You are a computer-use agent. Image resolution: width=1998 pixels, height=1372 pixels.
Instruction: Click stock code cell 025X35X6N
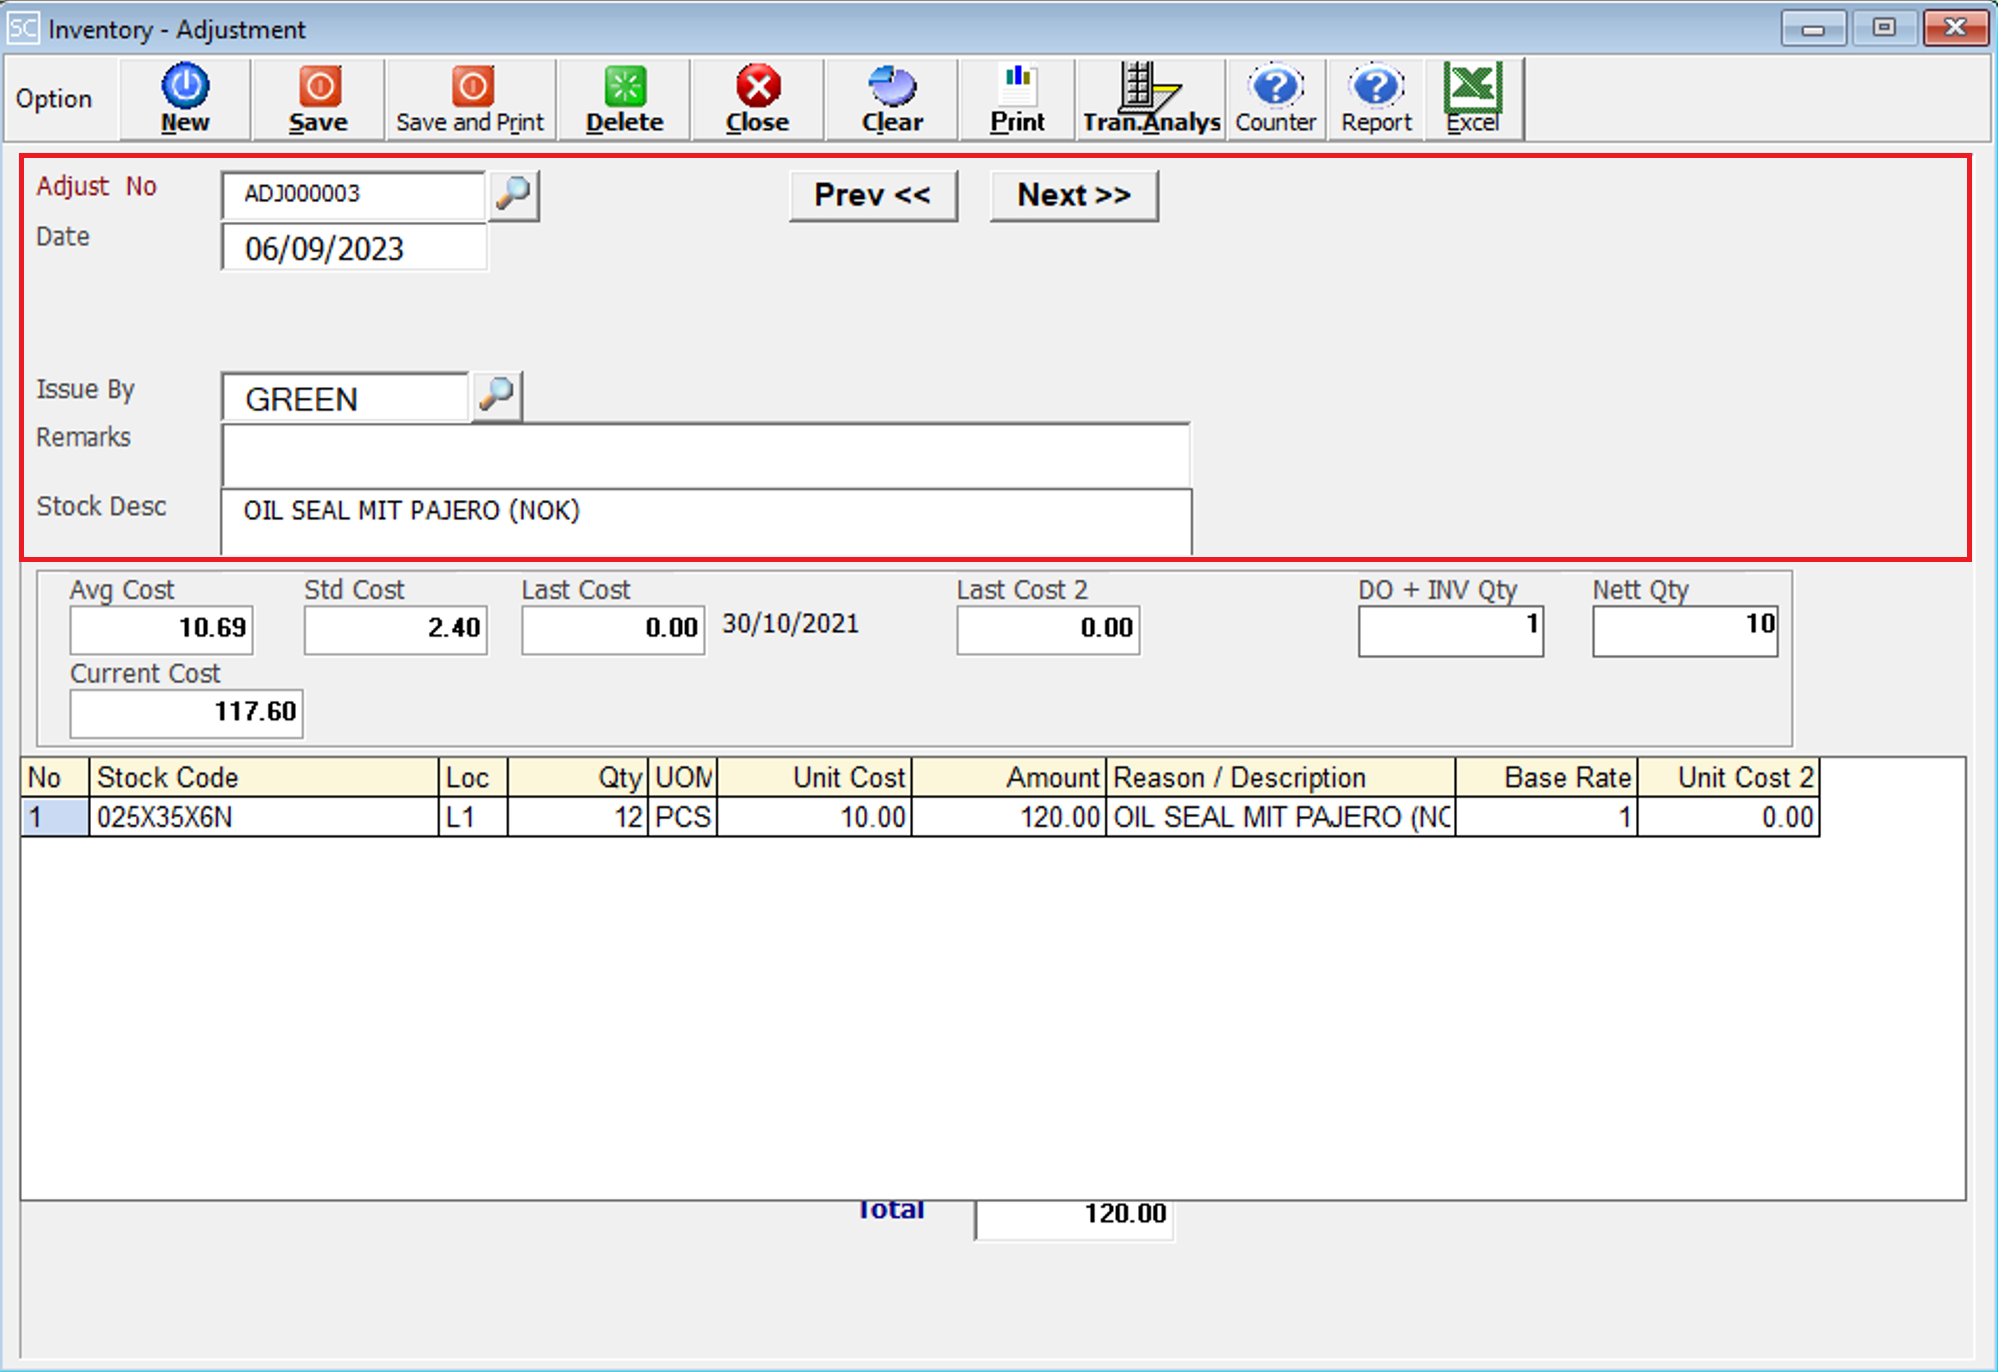click(264, 817)
